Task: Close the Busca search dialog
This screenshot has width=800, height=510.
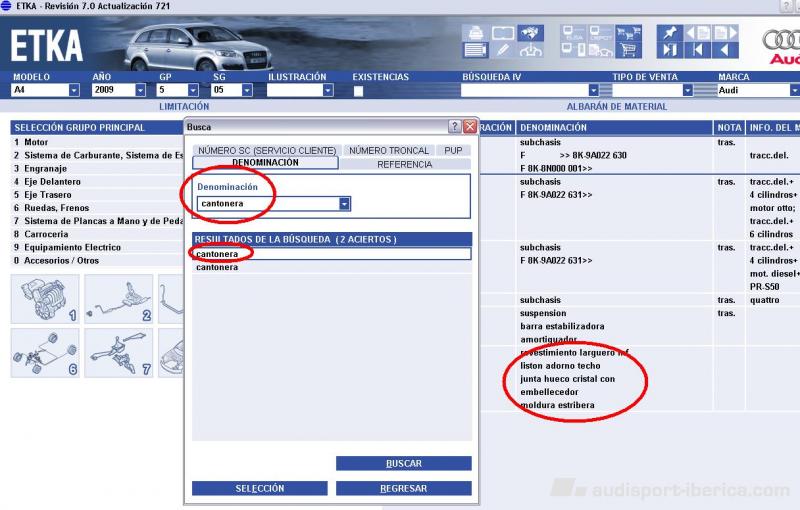Action: (x=469, y=126)
